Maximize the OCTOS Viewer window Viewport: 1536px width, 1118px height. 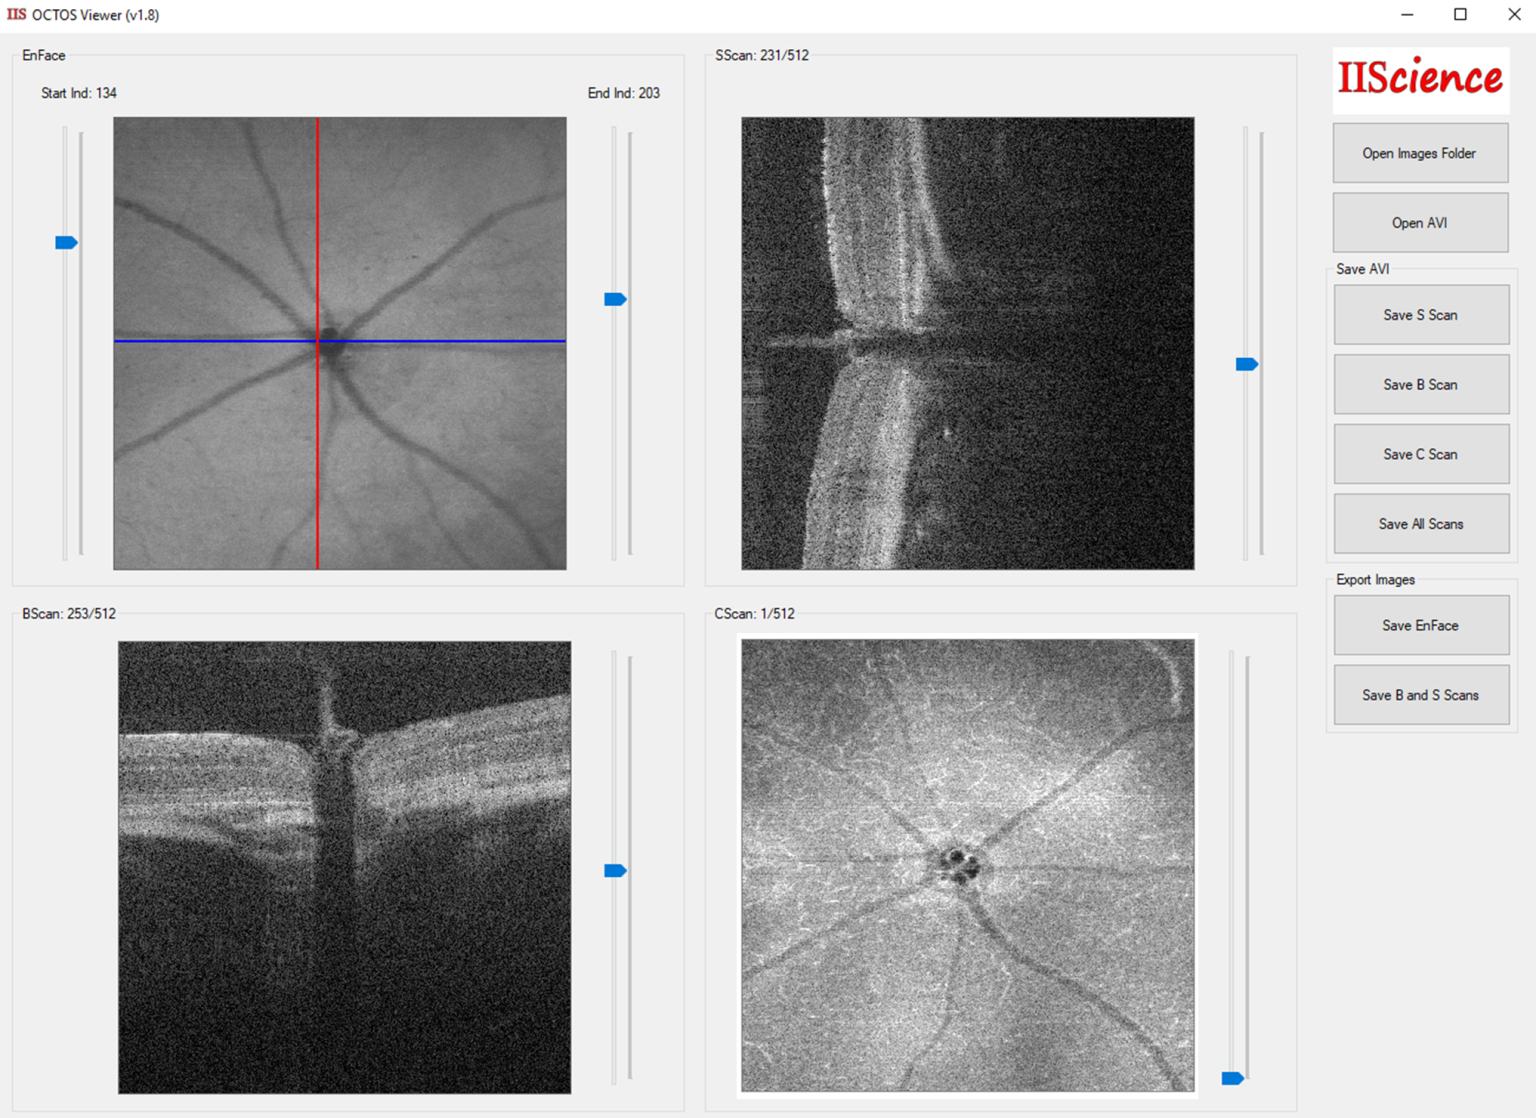1460,15
